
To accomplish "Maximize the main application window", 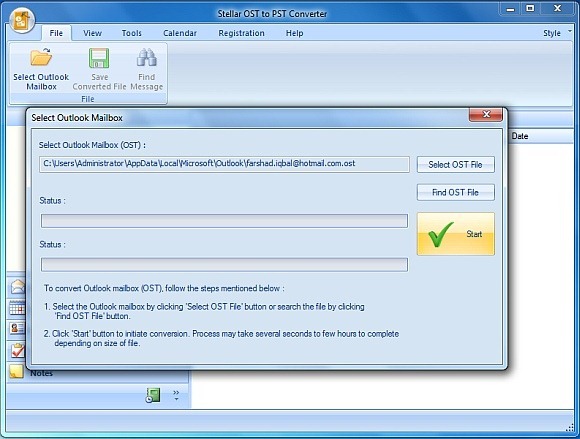I will (x=530, y=8).
